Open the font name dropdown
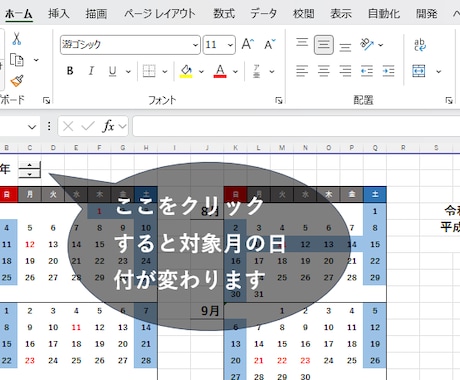Screen dimensions: 460x380 click(x=195, y=45)
